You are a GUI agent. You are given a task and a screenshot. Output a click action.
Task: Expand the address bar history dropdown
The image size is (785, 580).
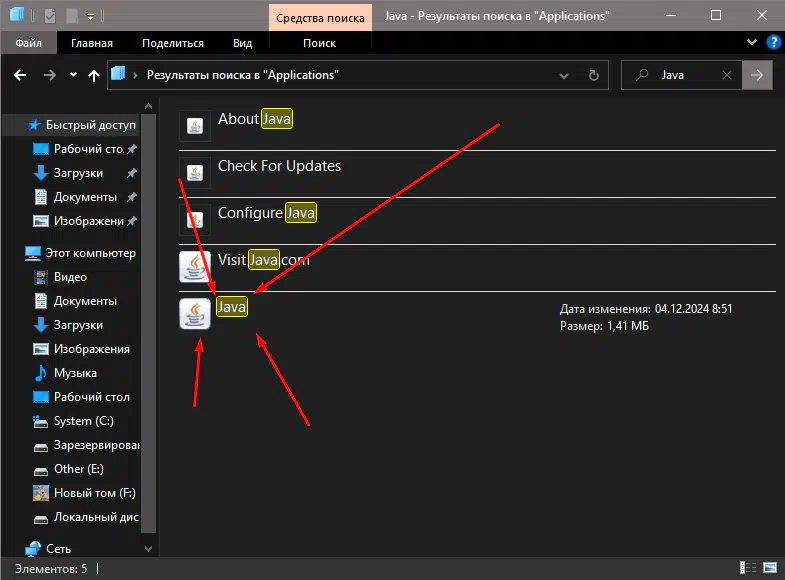click(564, 76)
